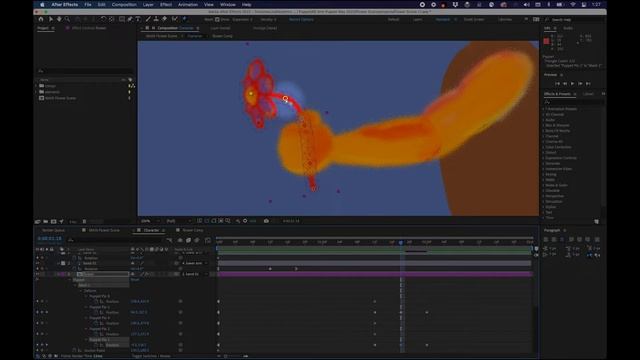Open the Animation menu
Screen dimensions: 640x360
click(188, 4)
